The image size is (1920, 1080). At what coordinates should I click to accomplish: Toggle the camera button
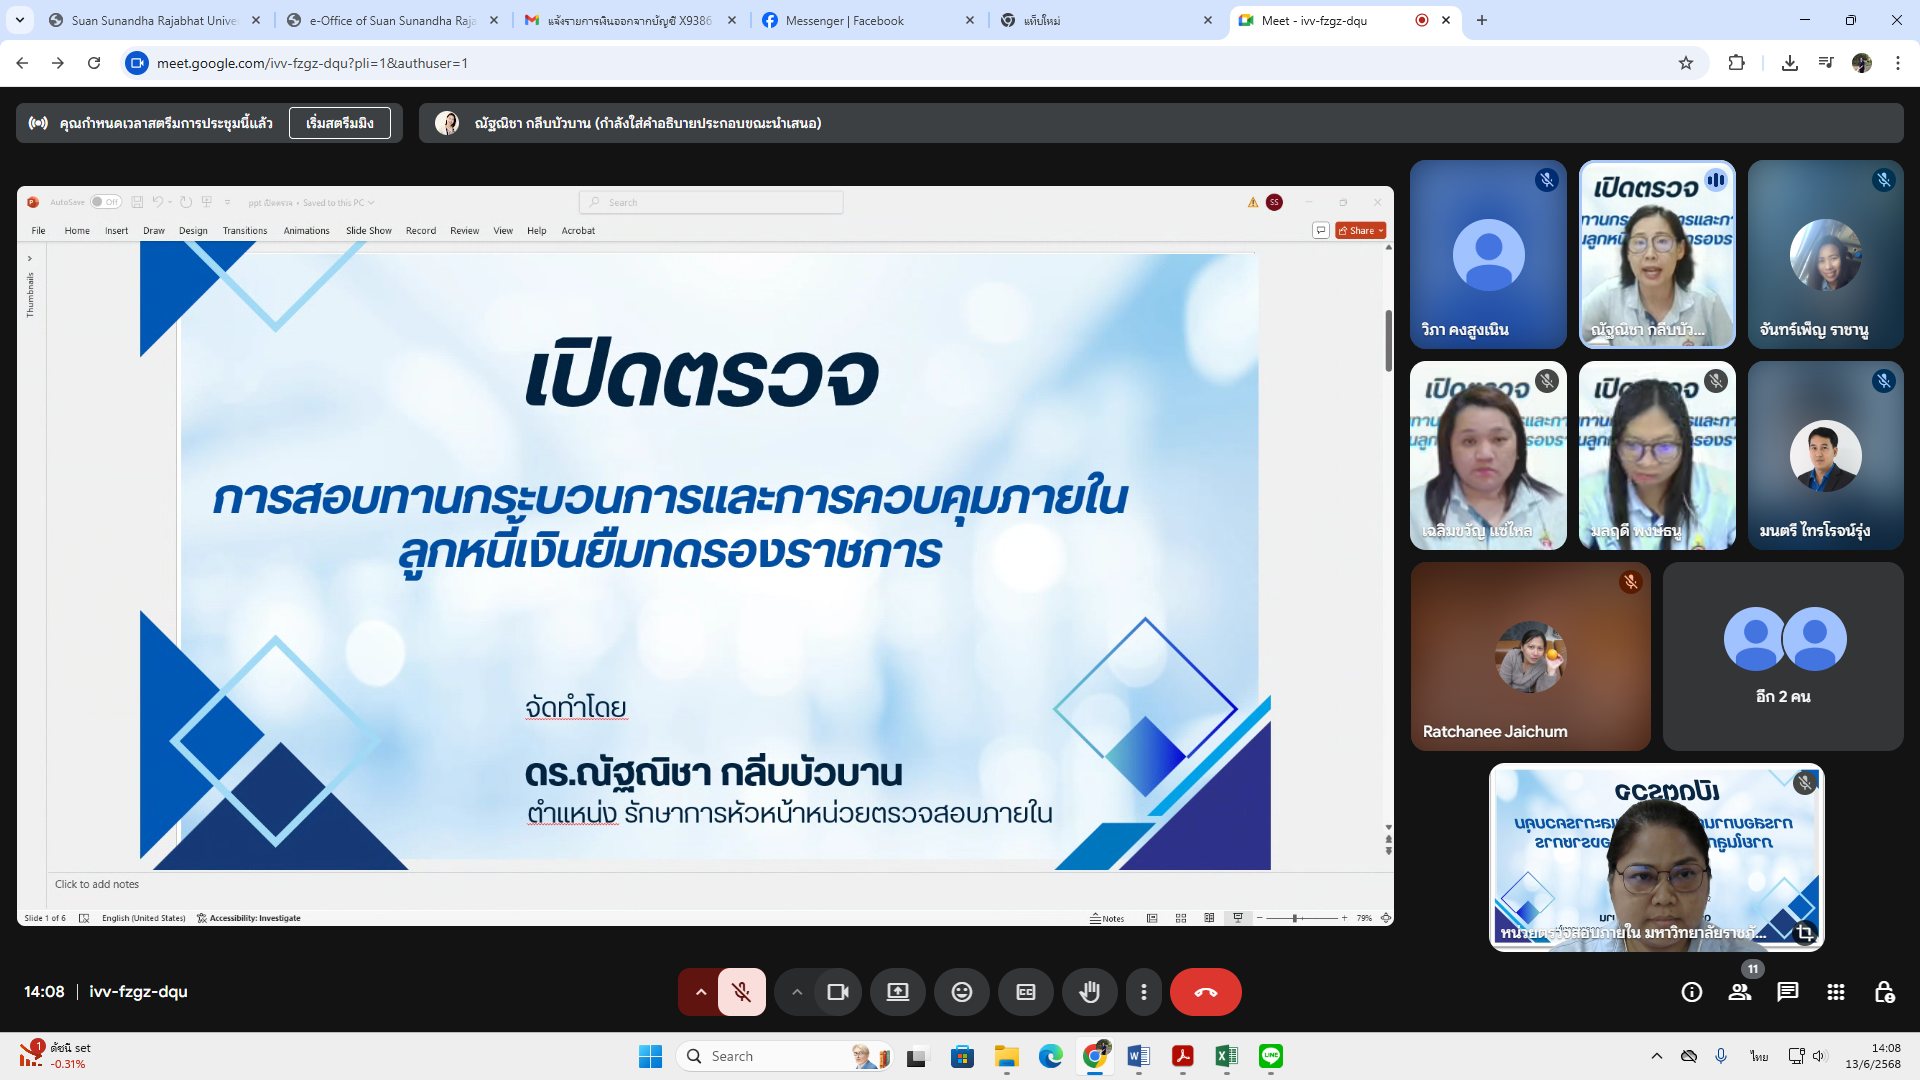[837, 992]
